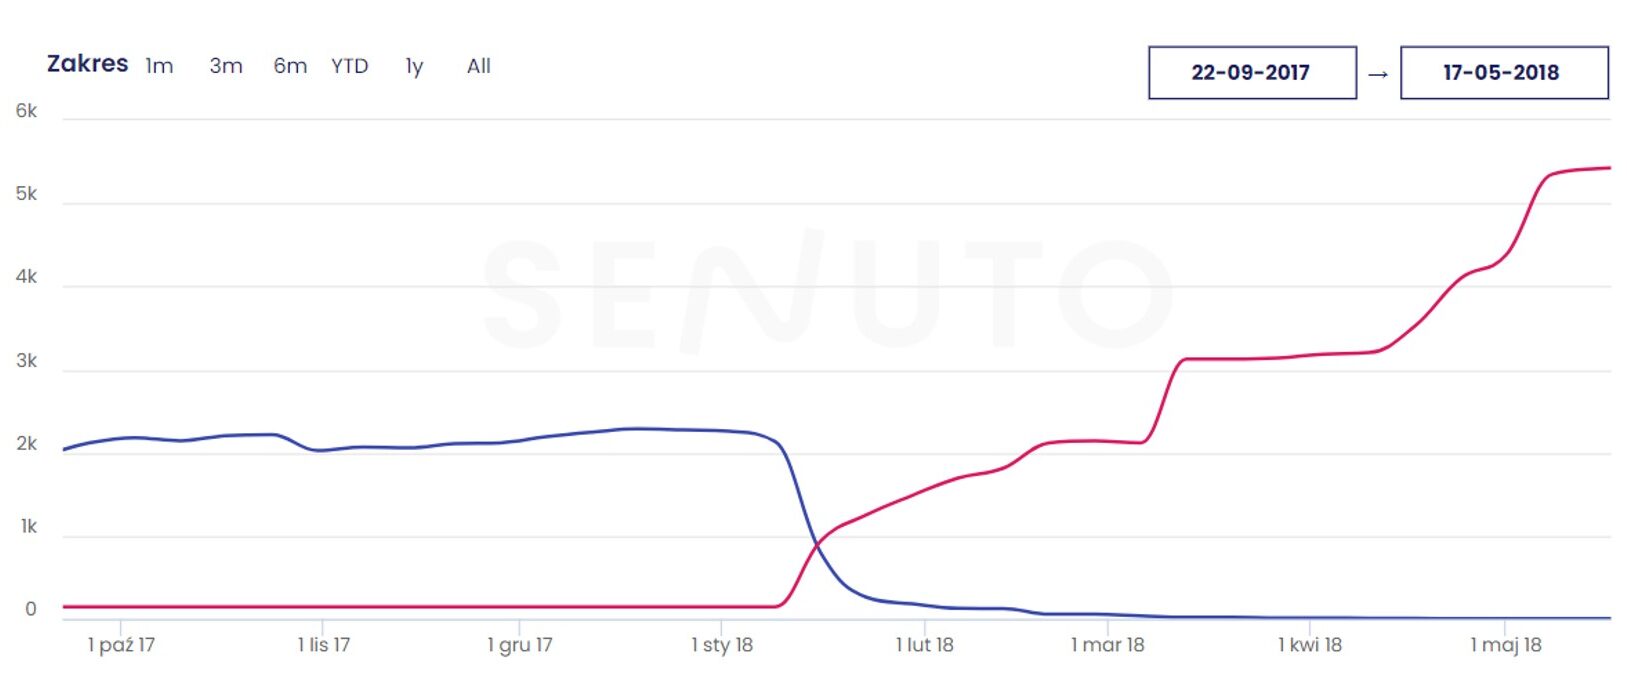Choose the YTD range option
The image size is (1627, 677).
tap(350, 66)
